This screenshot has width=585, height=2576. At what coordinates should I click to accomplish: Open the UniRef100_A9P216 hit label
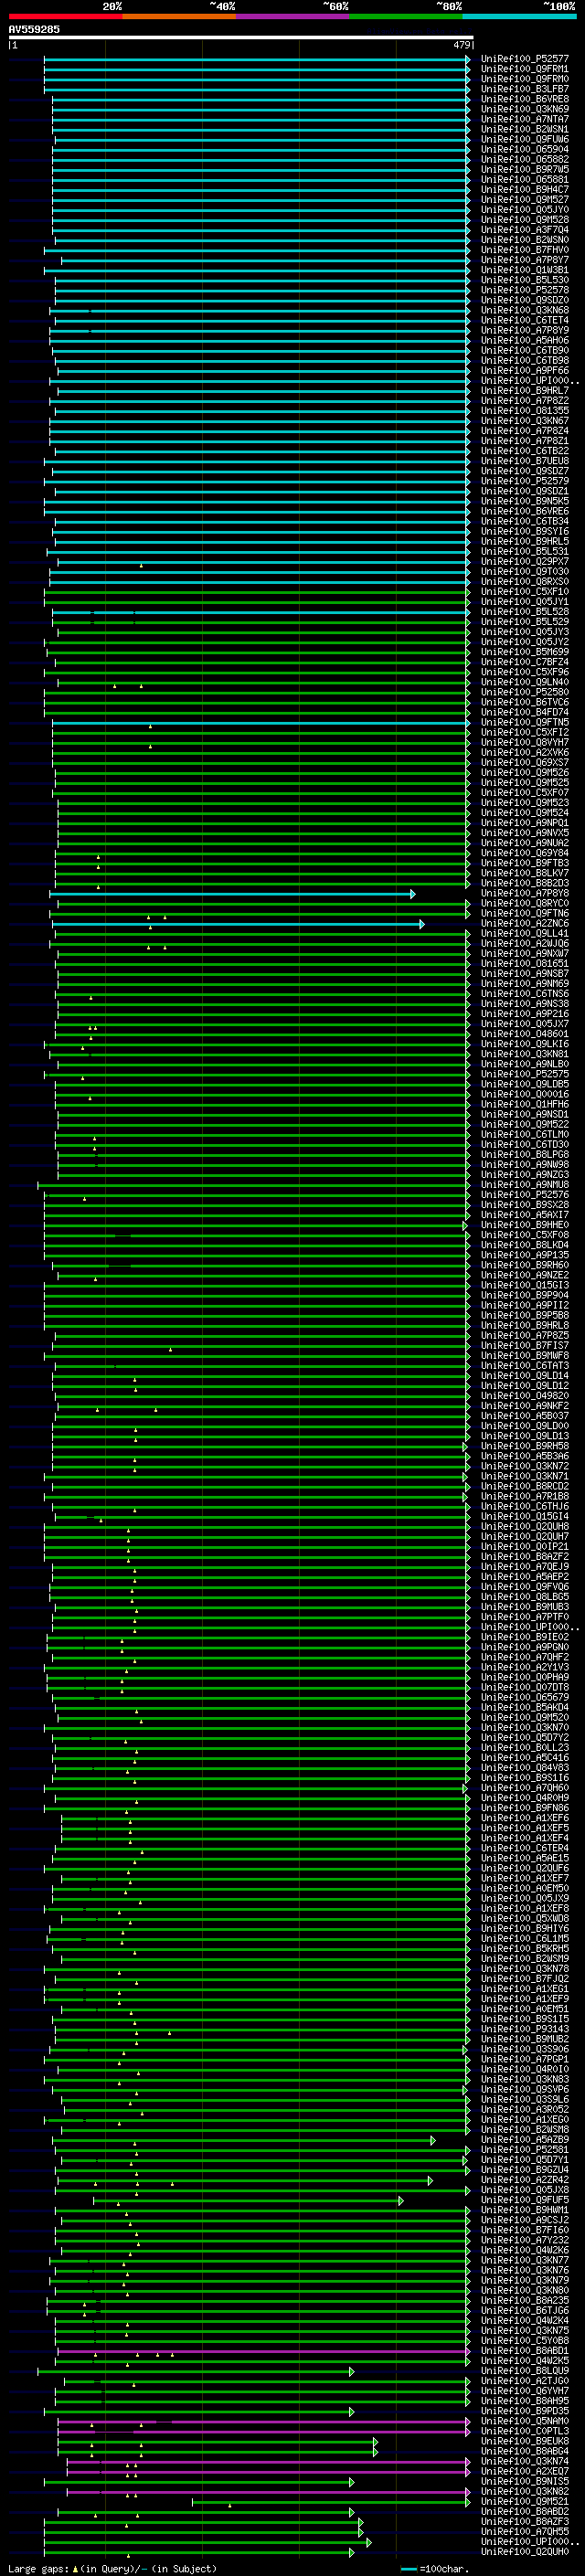[525, 1014]
